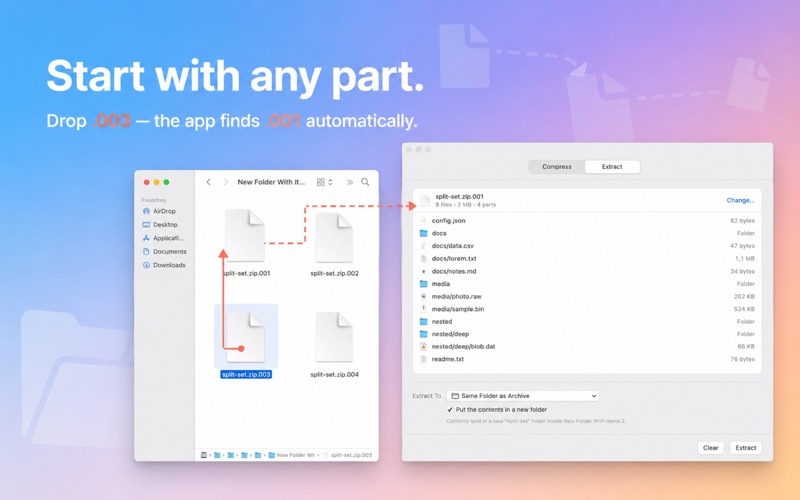This screenshot has height=500, width=800.
Task: Click the 1,1 MB size of docs/lorem.txt
Action: pos(745,259)
